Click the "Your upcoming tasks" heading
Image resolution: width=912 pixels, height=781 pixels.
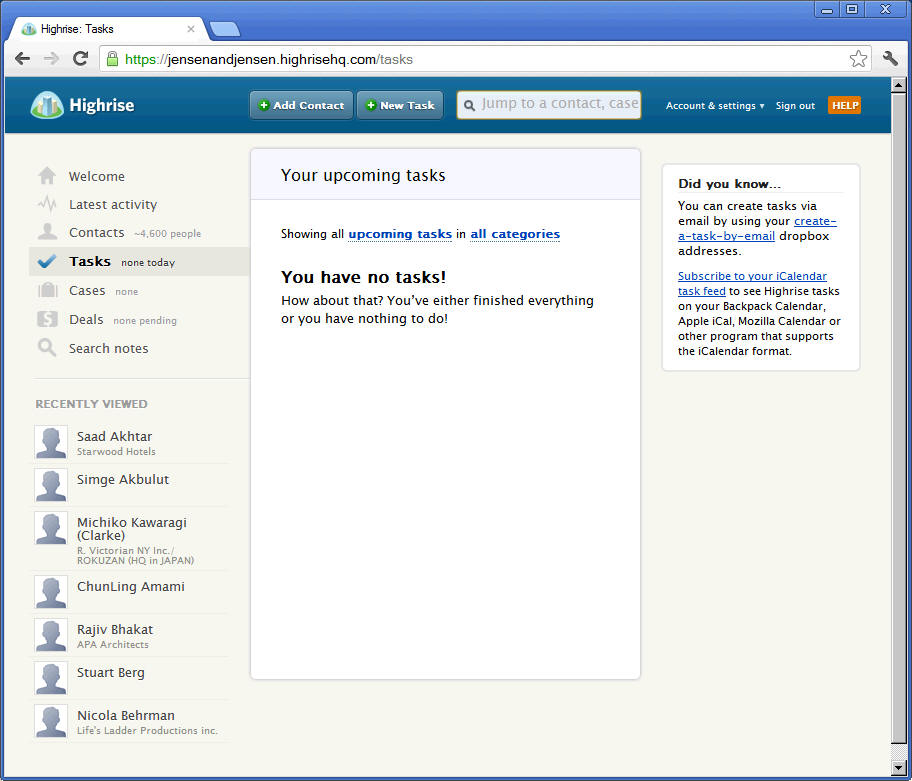point(363,175)
